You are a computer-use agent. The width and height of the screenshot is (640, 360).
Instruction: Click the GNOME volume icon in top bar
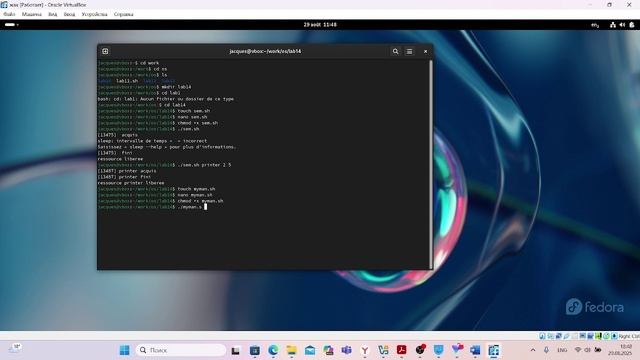coord(622,25)
